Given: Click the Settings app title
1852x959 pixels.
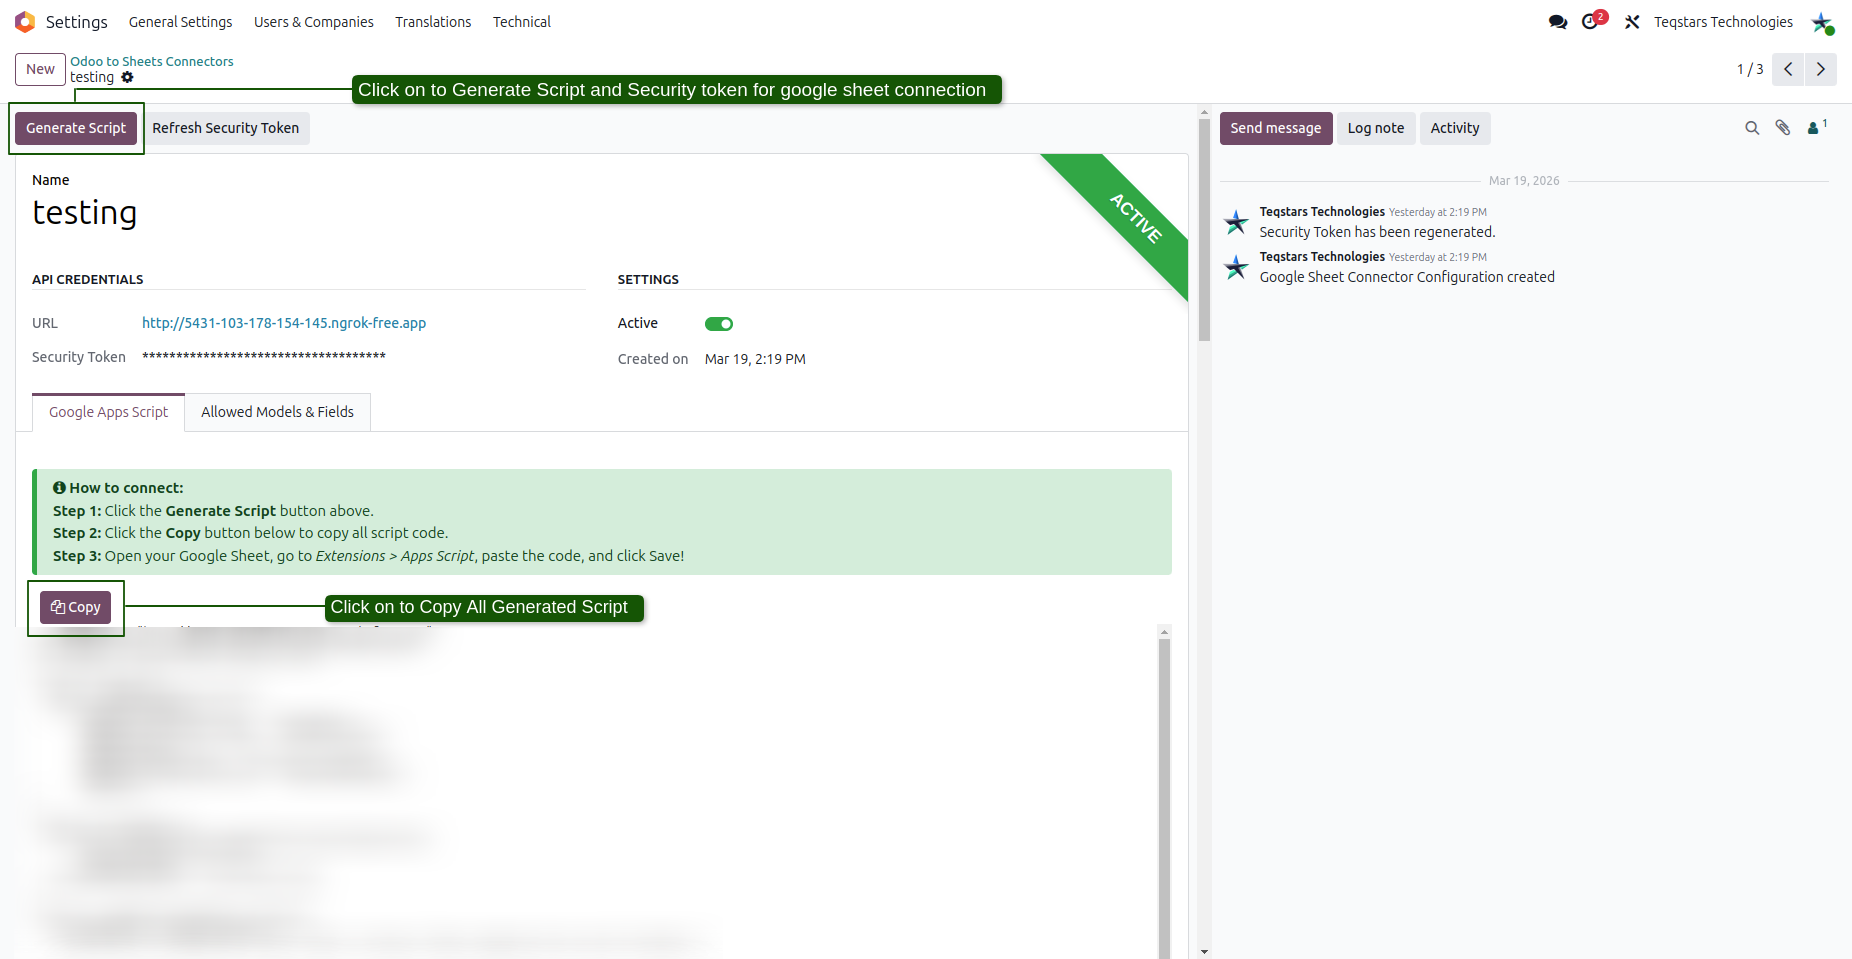Looking at the screenshot, I should point(76,22).
